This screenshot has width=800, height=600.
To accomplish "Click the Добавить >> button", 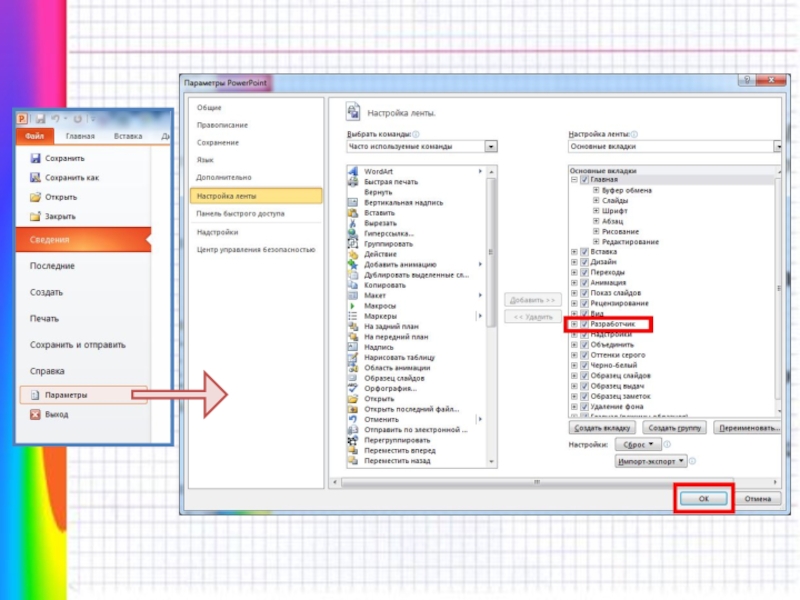I will pos(533,300).
